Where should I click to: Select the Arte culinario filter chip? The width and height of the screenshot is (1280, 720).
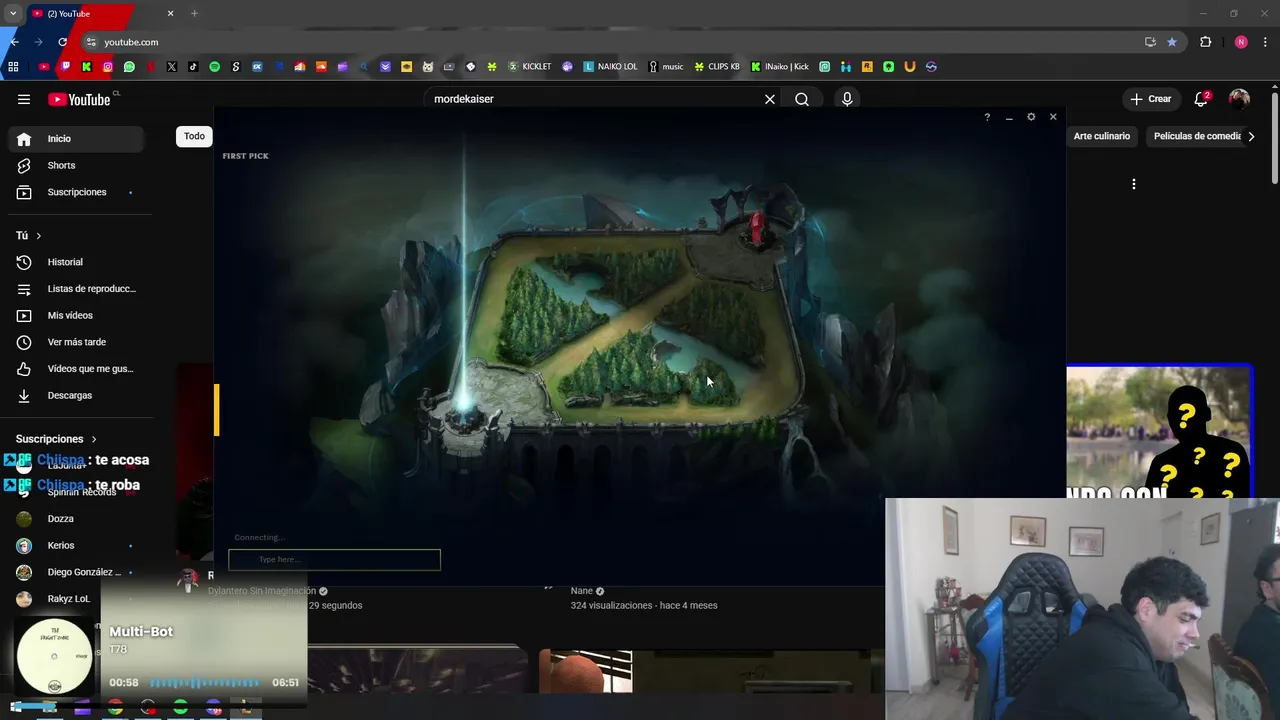pyautogui.click(x=1102, y=136)
